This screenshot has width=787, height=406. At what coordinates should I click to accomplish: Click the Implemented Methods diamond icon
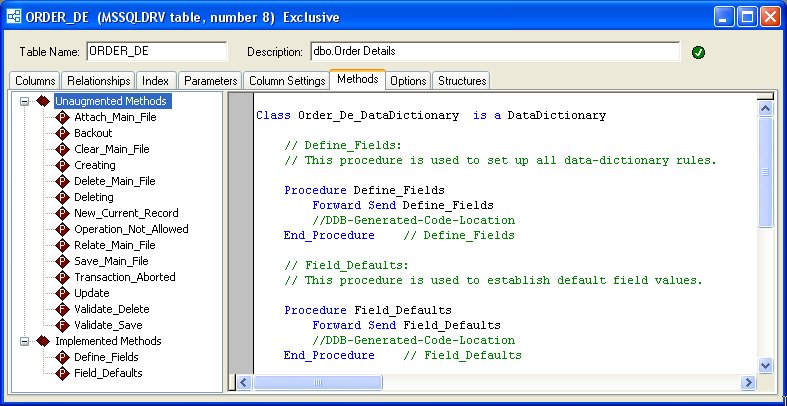tap(43, 341)
